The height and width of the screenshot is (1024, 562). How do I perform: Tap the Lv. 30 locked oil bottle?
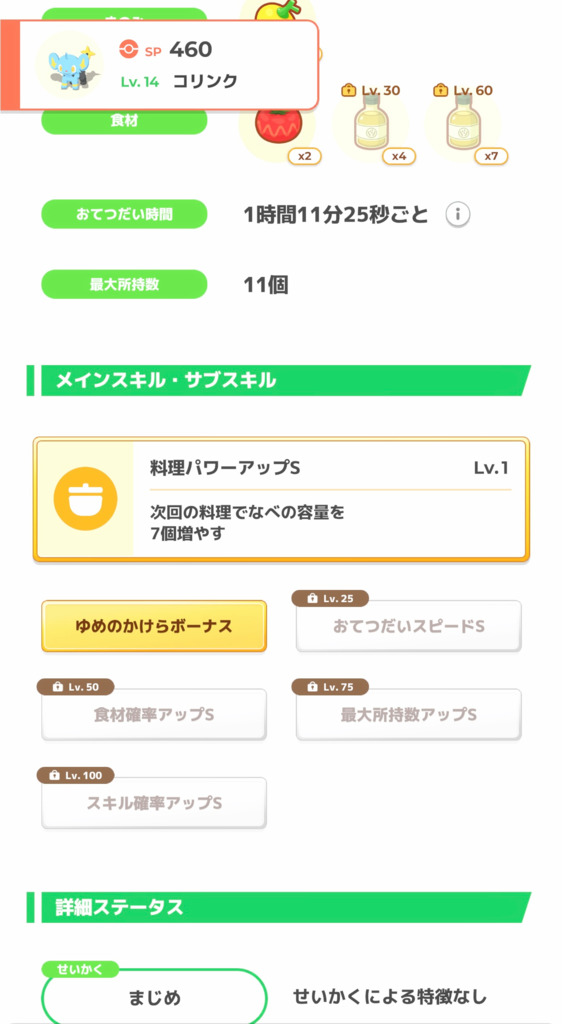[x=371, y=123]
